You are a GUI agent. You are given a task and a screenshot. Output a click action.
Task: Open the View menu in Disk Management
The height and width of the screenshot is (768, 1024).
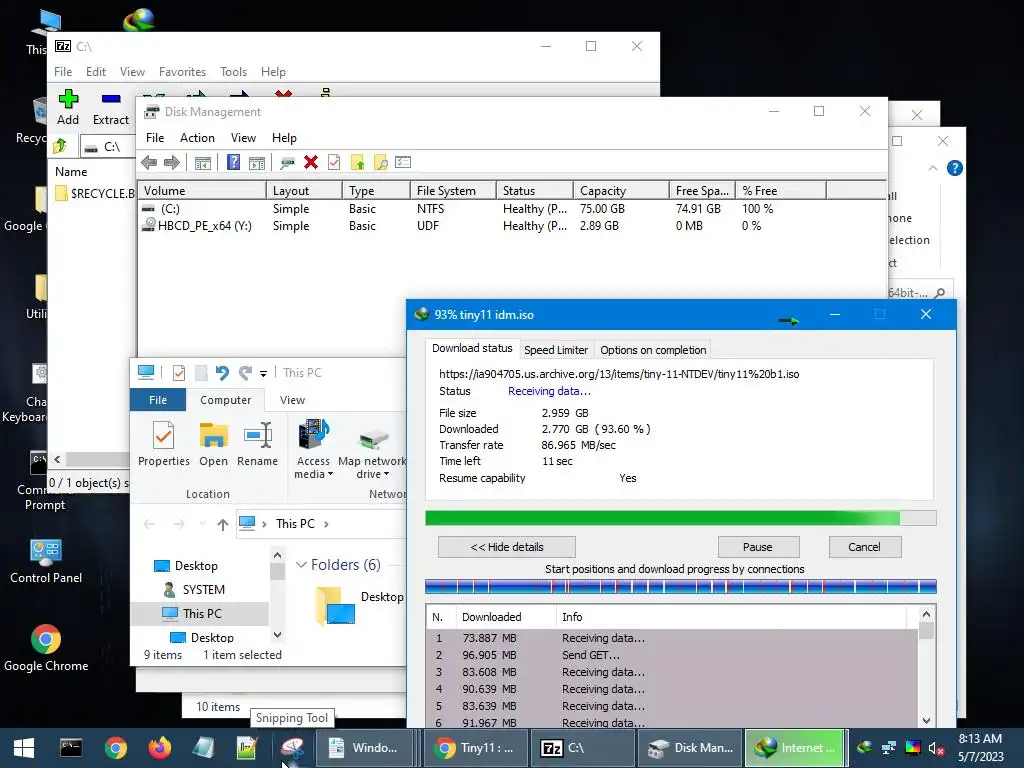[x=243, y=138]
